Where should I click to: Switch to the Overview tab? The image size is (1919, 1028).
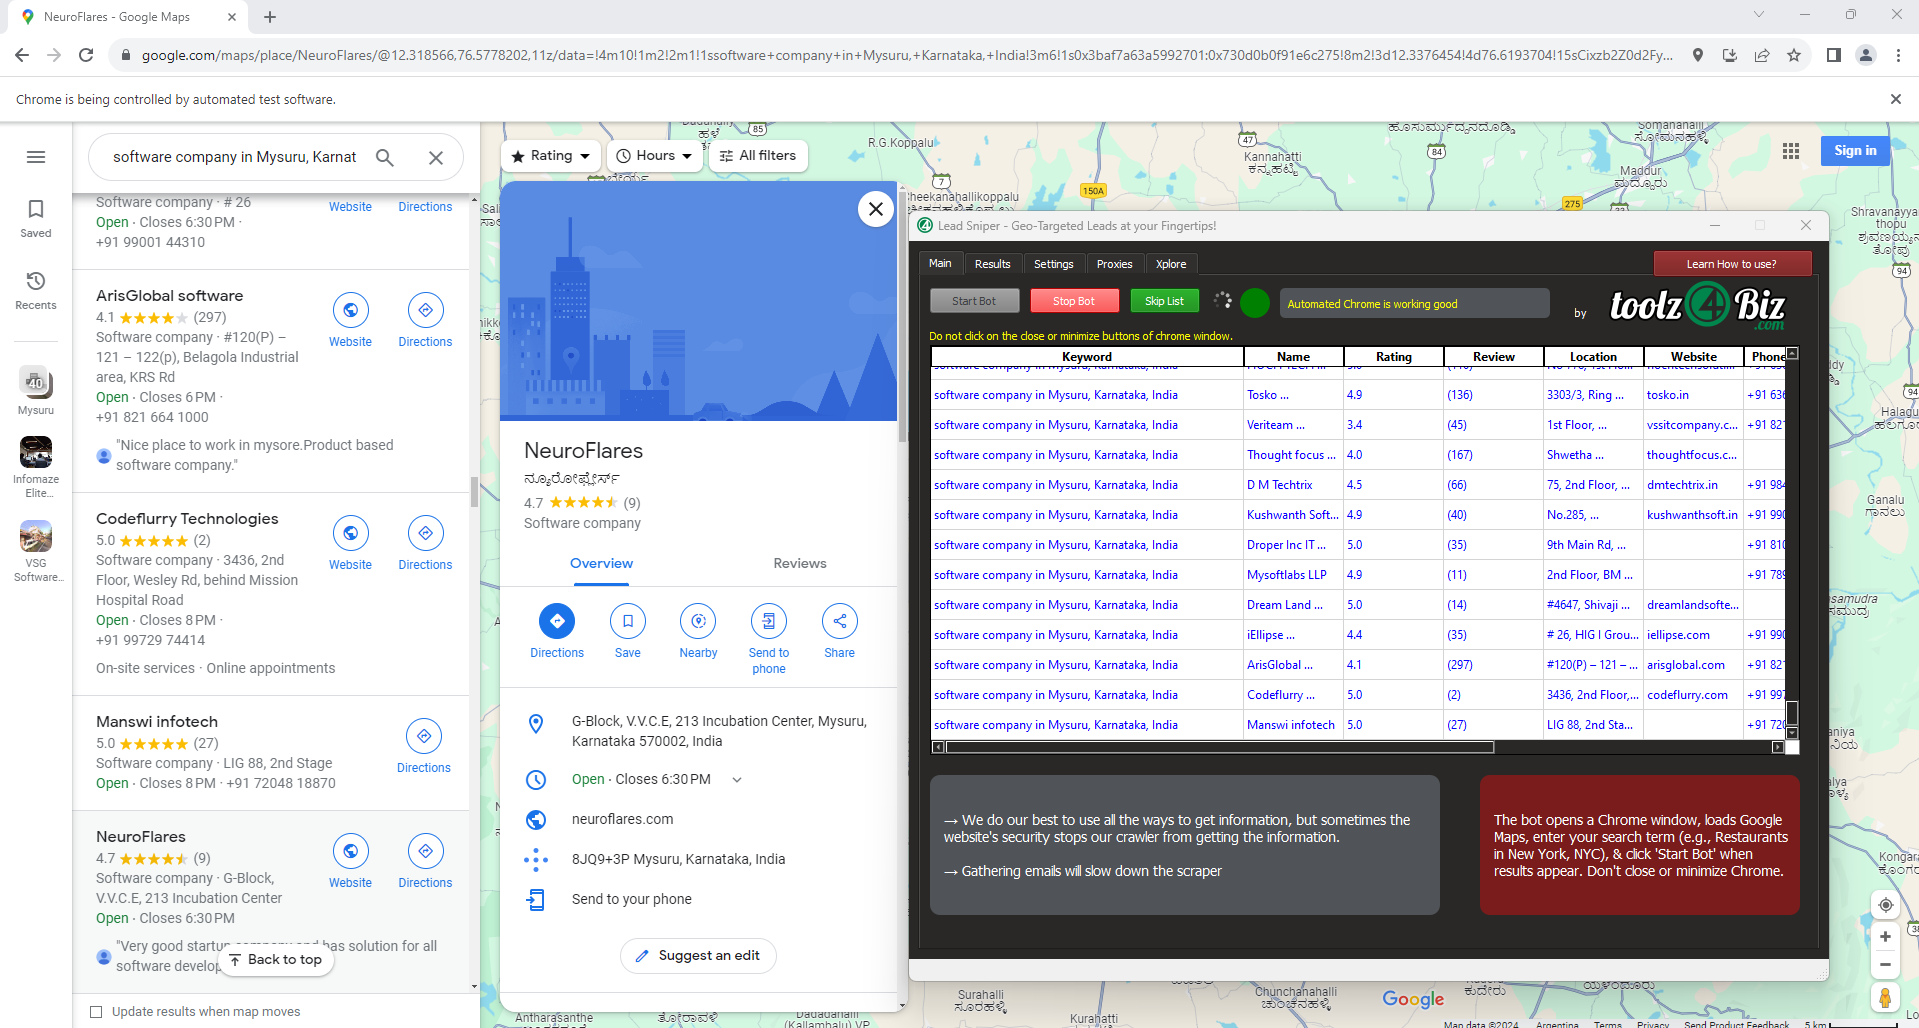(x=601, y=564)
